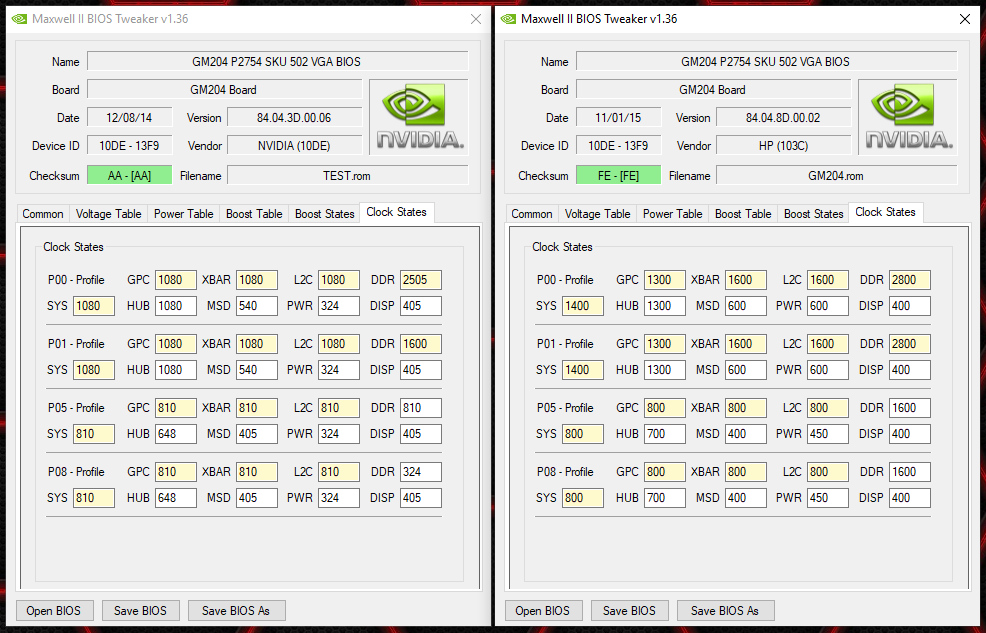Click Checksum field FE - [FE]
The height and width of the screenshot is (633, 986).
coord(618,175)
